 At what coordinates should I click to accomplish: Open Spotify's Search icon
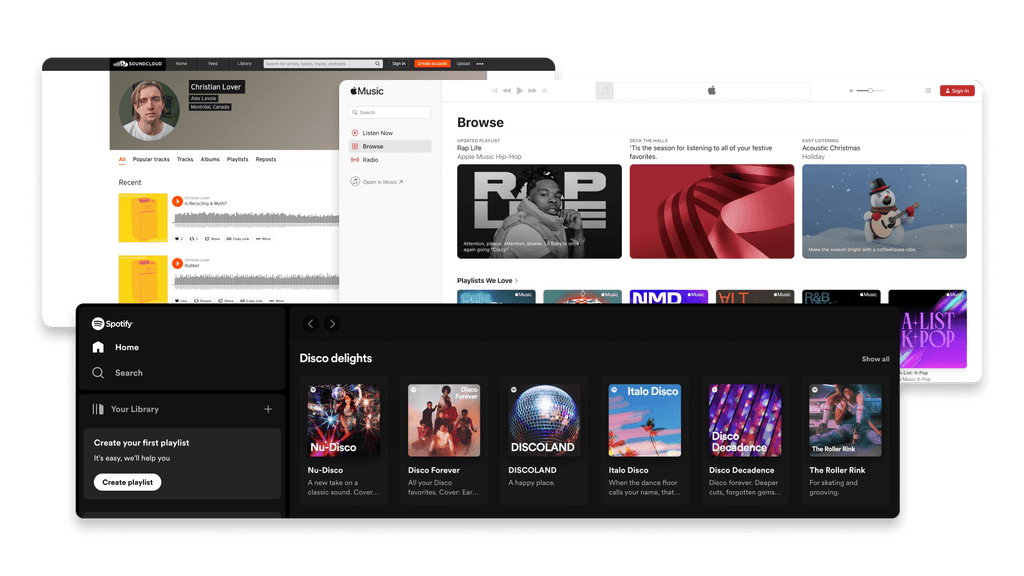click(99, 372)
